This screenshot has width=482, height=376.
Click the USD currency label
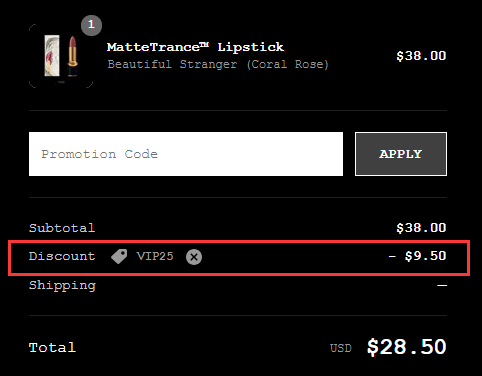(341, 348)
